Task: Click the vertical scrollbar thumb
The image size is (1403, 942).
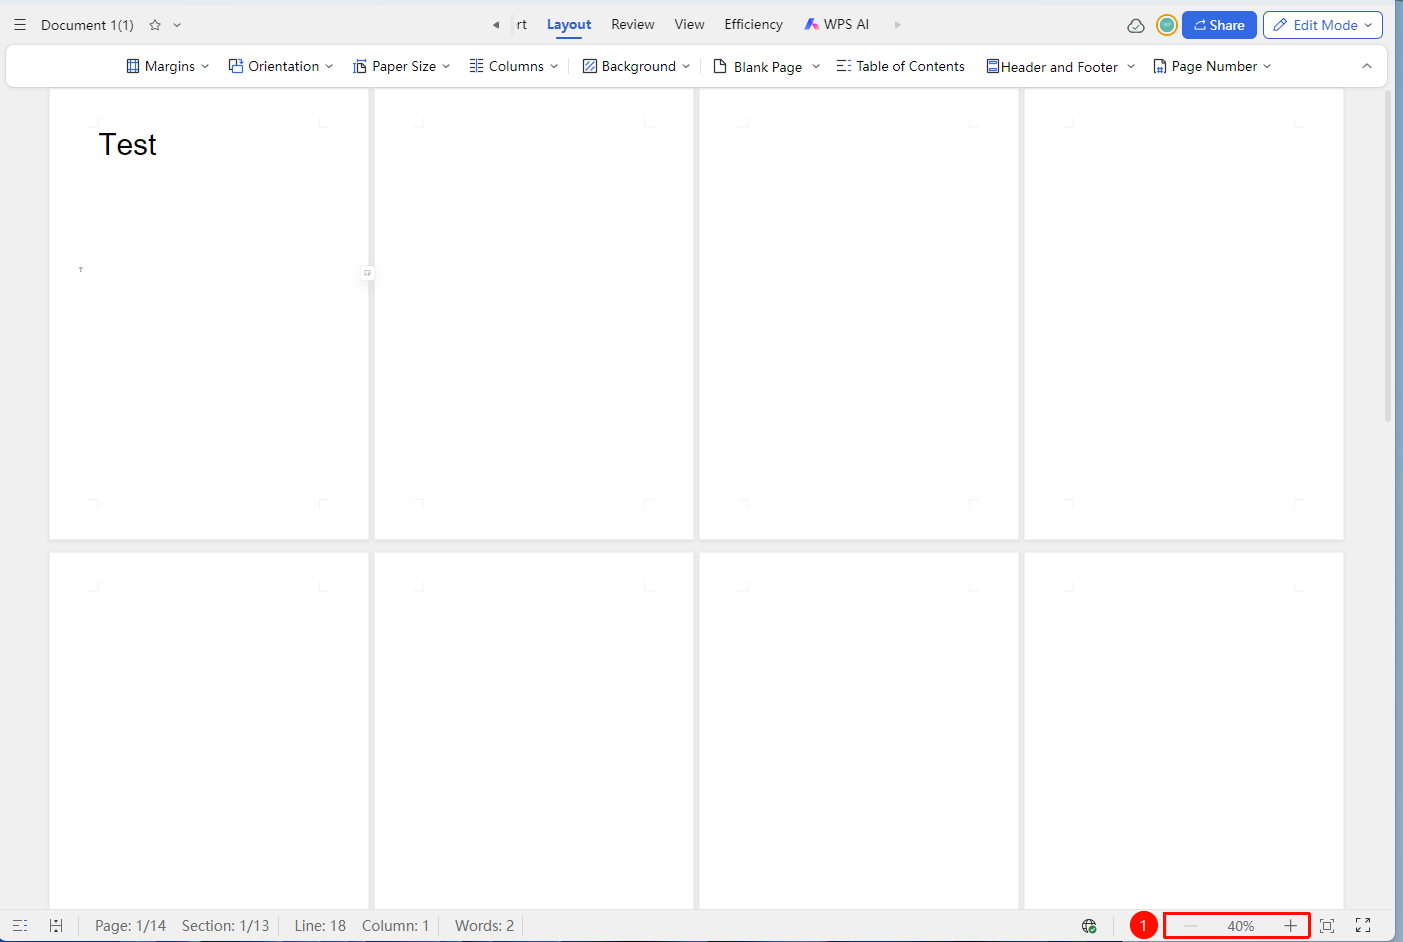Action: coord(1388,256)
